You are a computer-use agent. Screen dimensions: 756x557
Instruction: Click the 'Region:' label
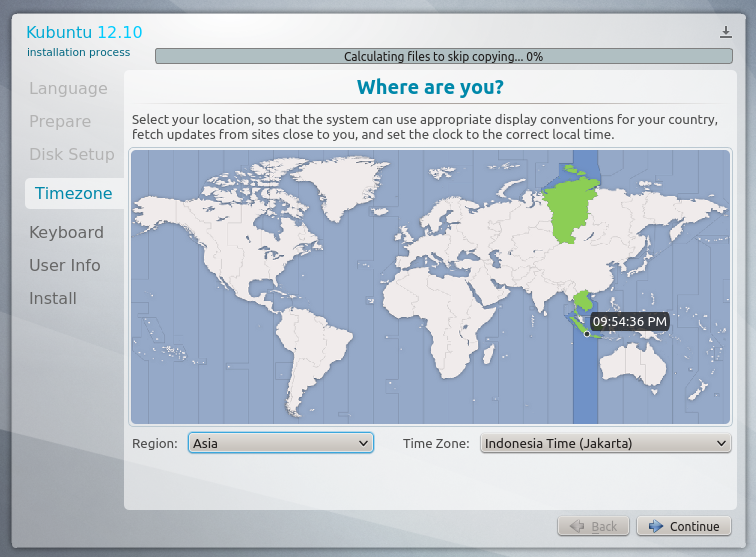[155, 444]
